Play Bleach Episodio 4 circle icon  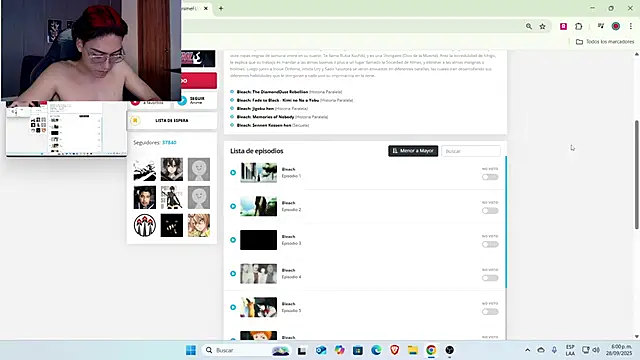pos(233,273)
